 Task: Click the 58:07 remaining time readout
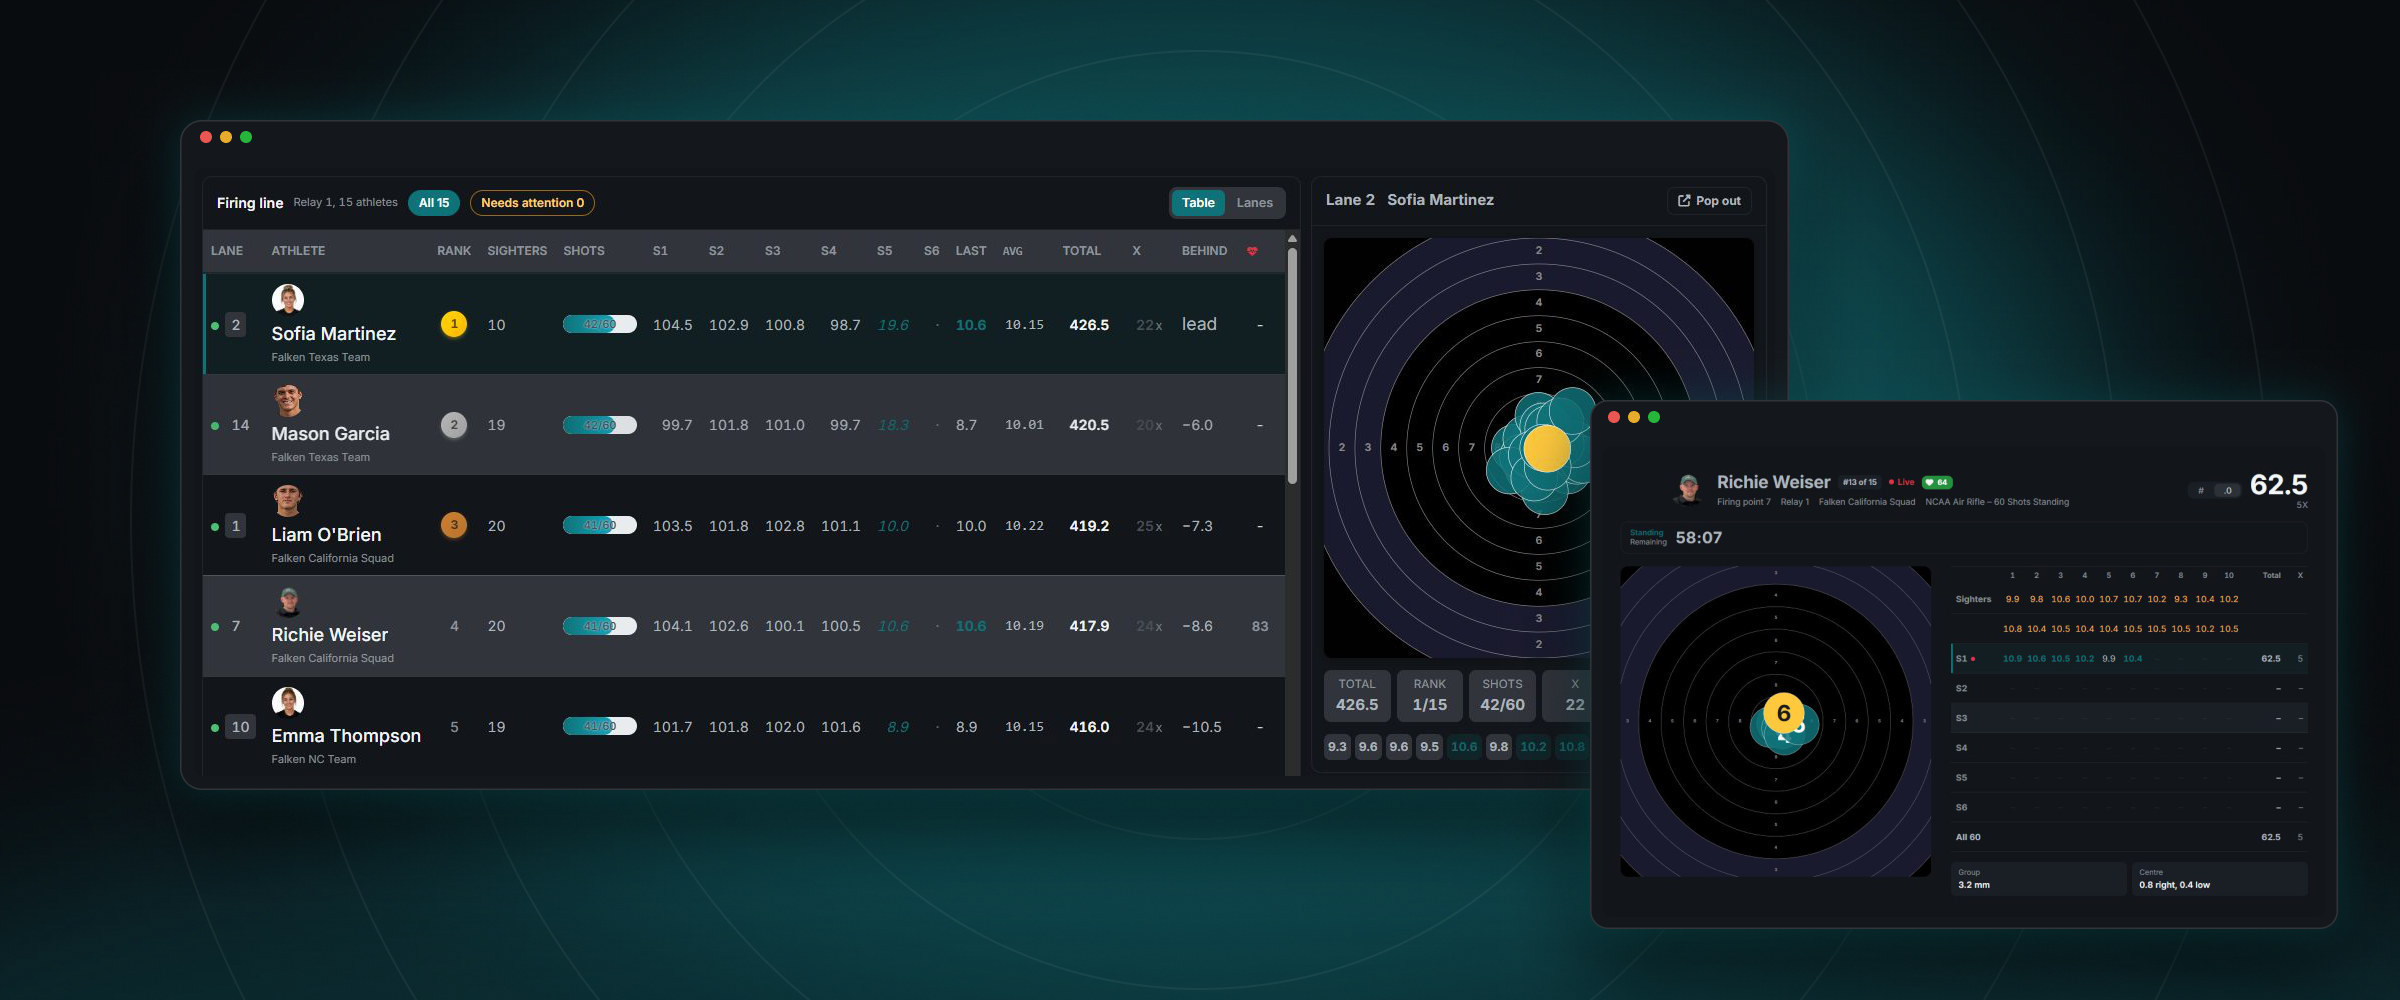(1698, 538)
